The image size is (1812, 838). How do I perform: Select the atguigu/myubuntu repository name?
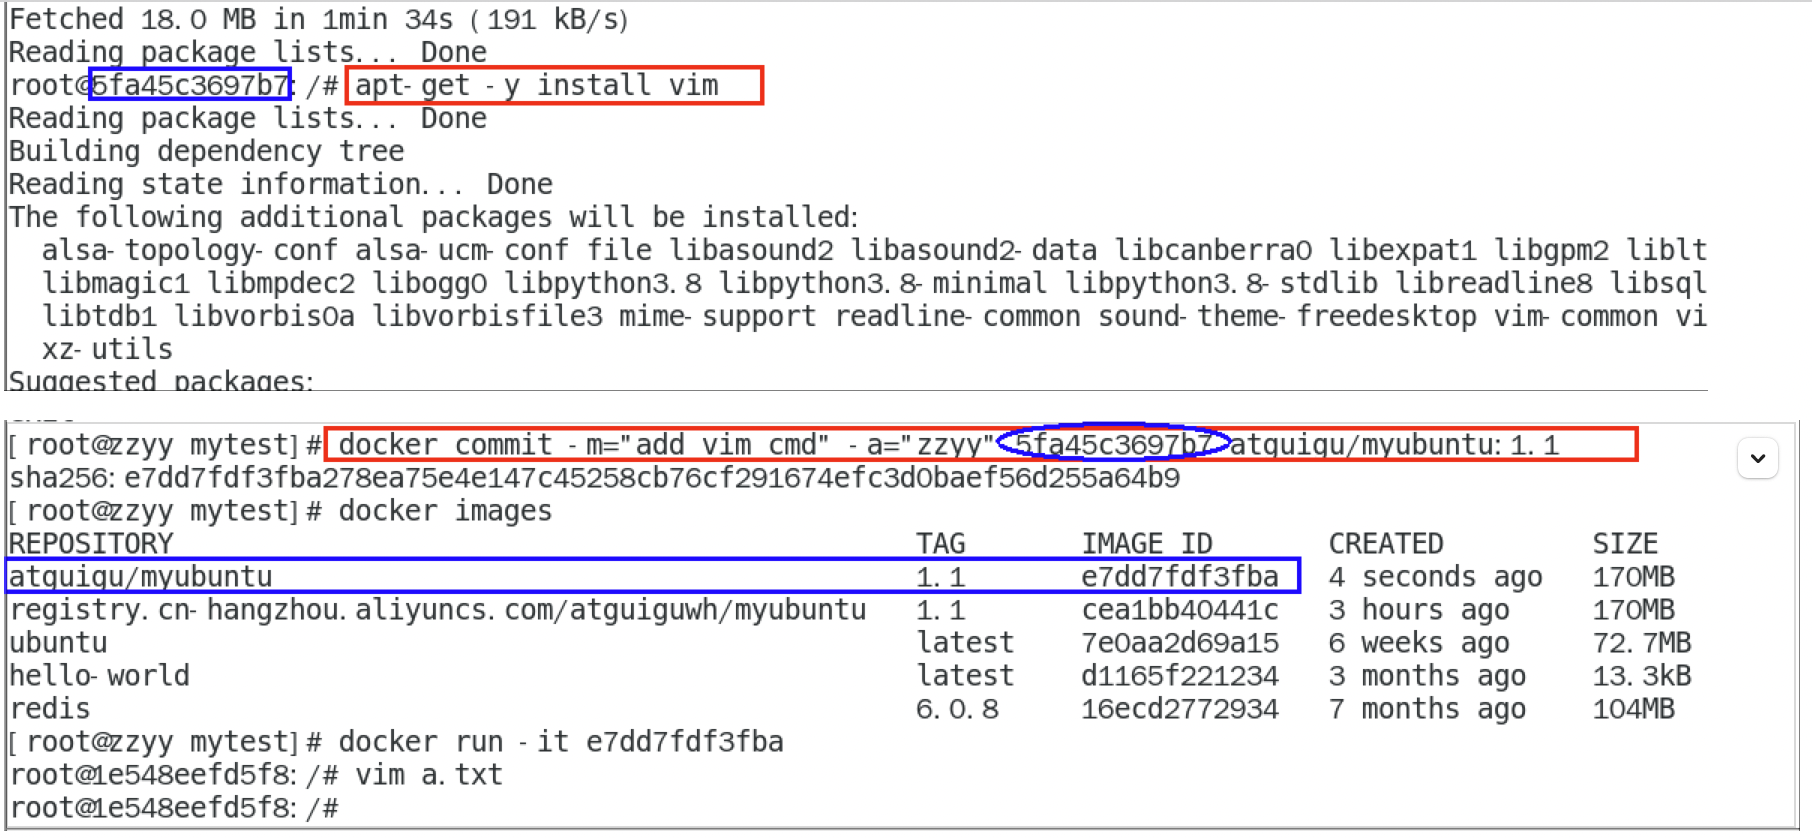[x=141, y=577]
